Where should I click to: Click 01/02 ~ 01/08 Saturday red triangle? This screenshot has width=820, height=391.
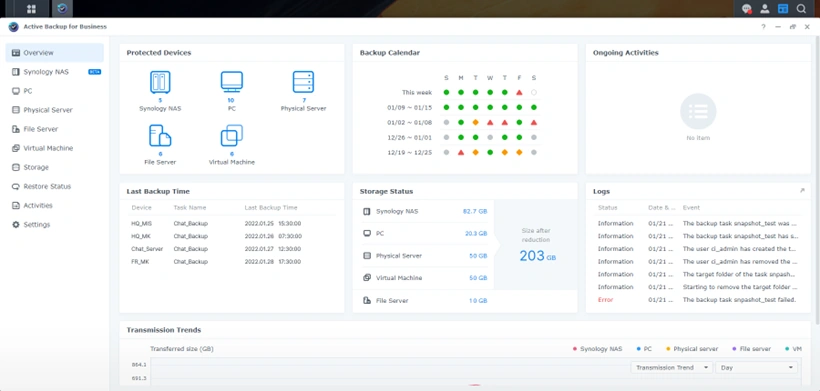(x=533, y=122)
